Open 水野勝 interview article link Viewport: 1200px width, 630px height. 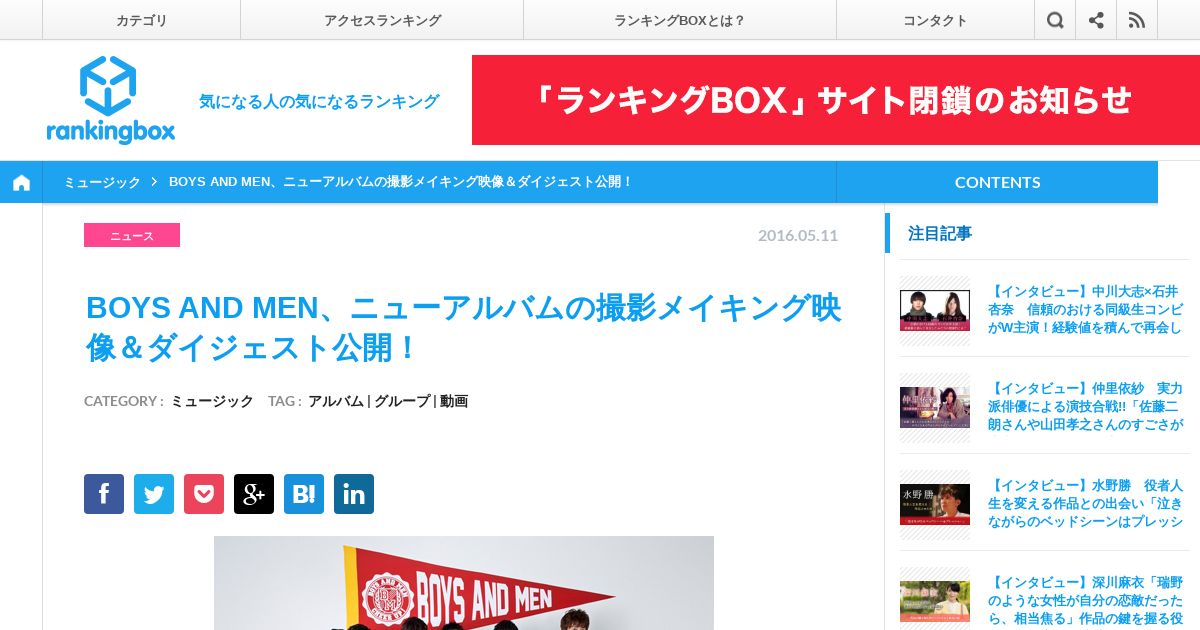(1085, 503)
